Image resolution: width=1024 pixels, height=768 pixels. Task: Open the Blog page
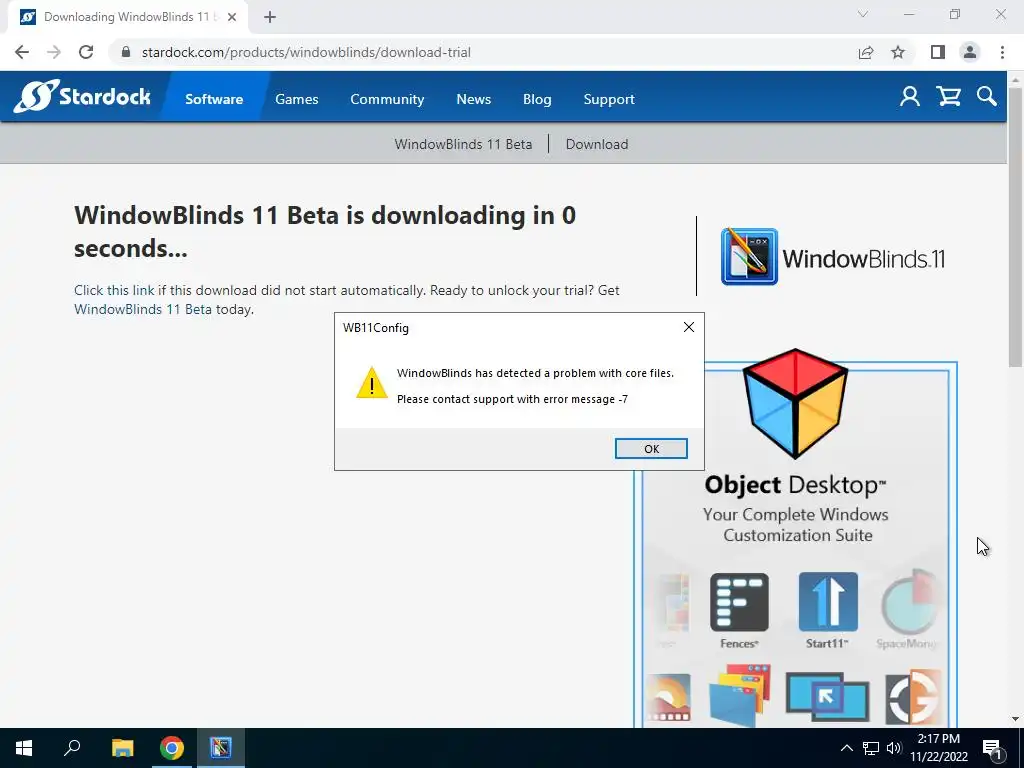coord(537,99)
